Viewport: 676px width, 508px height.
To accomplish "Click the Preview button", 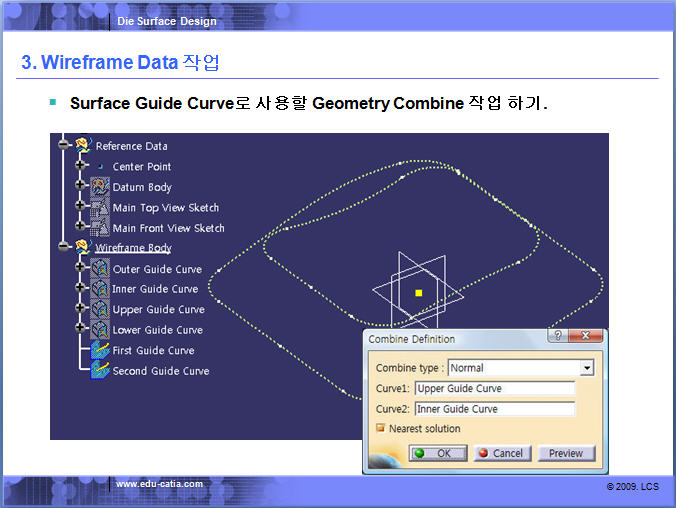I will [x=565, y=453].
